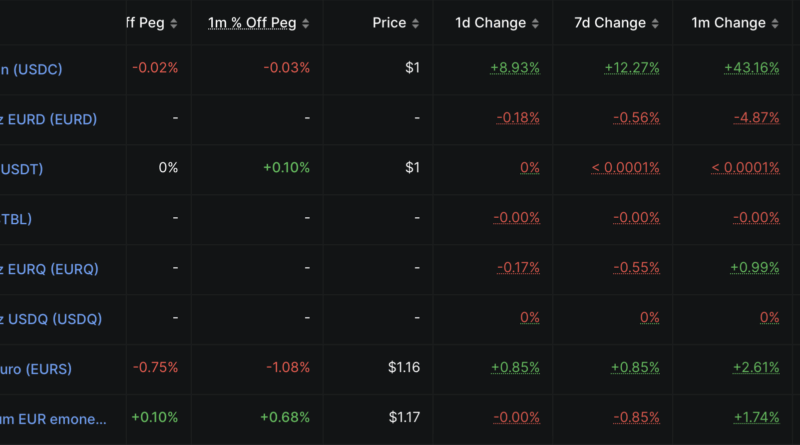Open the EURQ stablecoin page
Screen dimensions: 800x445
tap(49, 269)
